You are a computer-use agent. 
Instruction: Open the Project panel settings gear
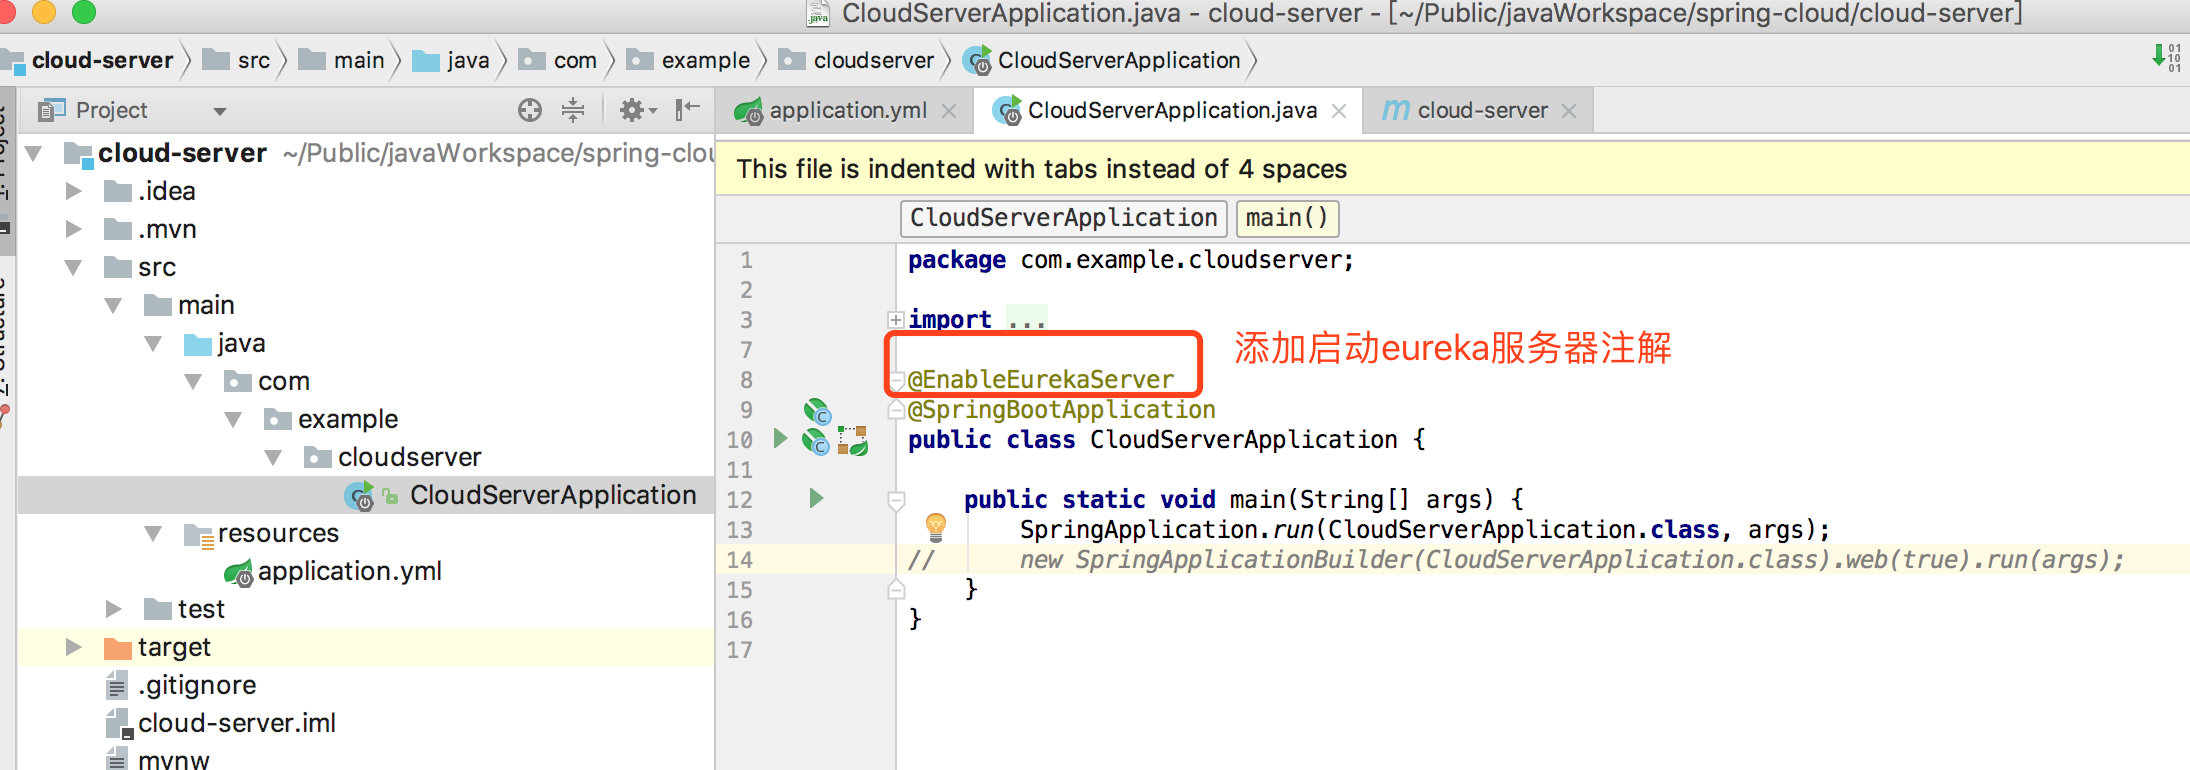[x=636, y=110]
